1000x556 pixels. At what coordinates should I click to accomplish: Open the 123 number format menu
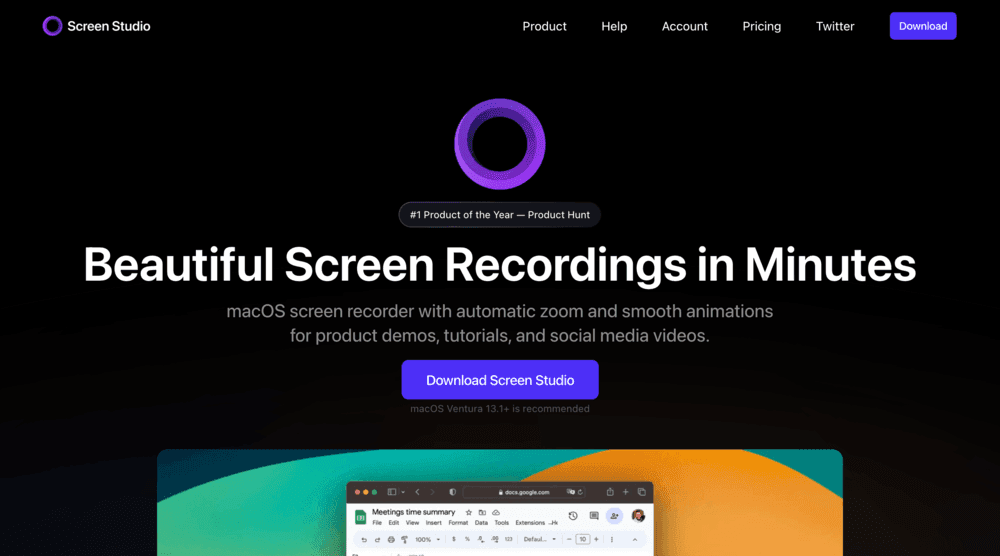508,539
